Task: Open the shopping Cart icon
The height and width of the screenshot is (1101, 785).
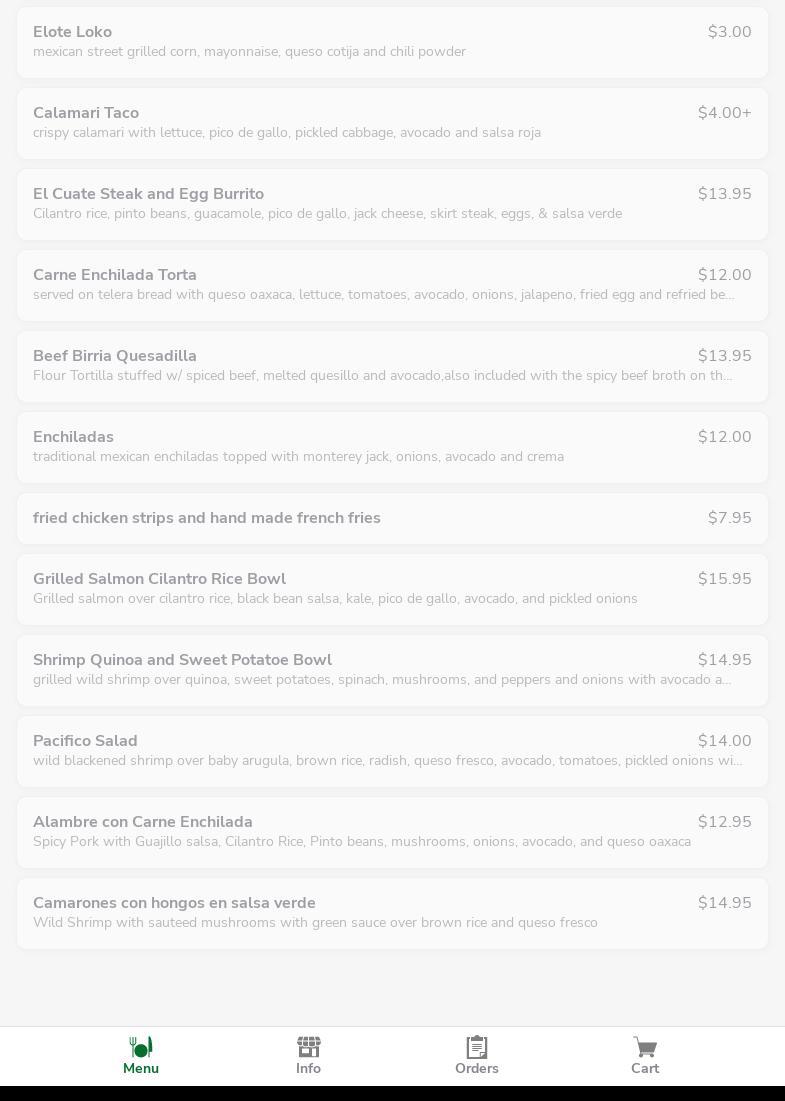Action: click(x=645, y=1047)
